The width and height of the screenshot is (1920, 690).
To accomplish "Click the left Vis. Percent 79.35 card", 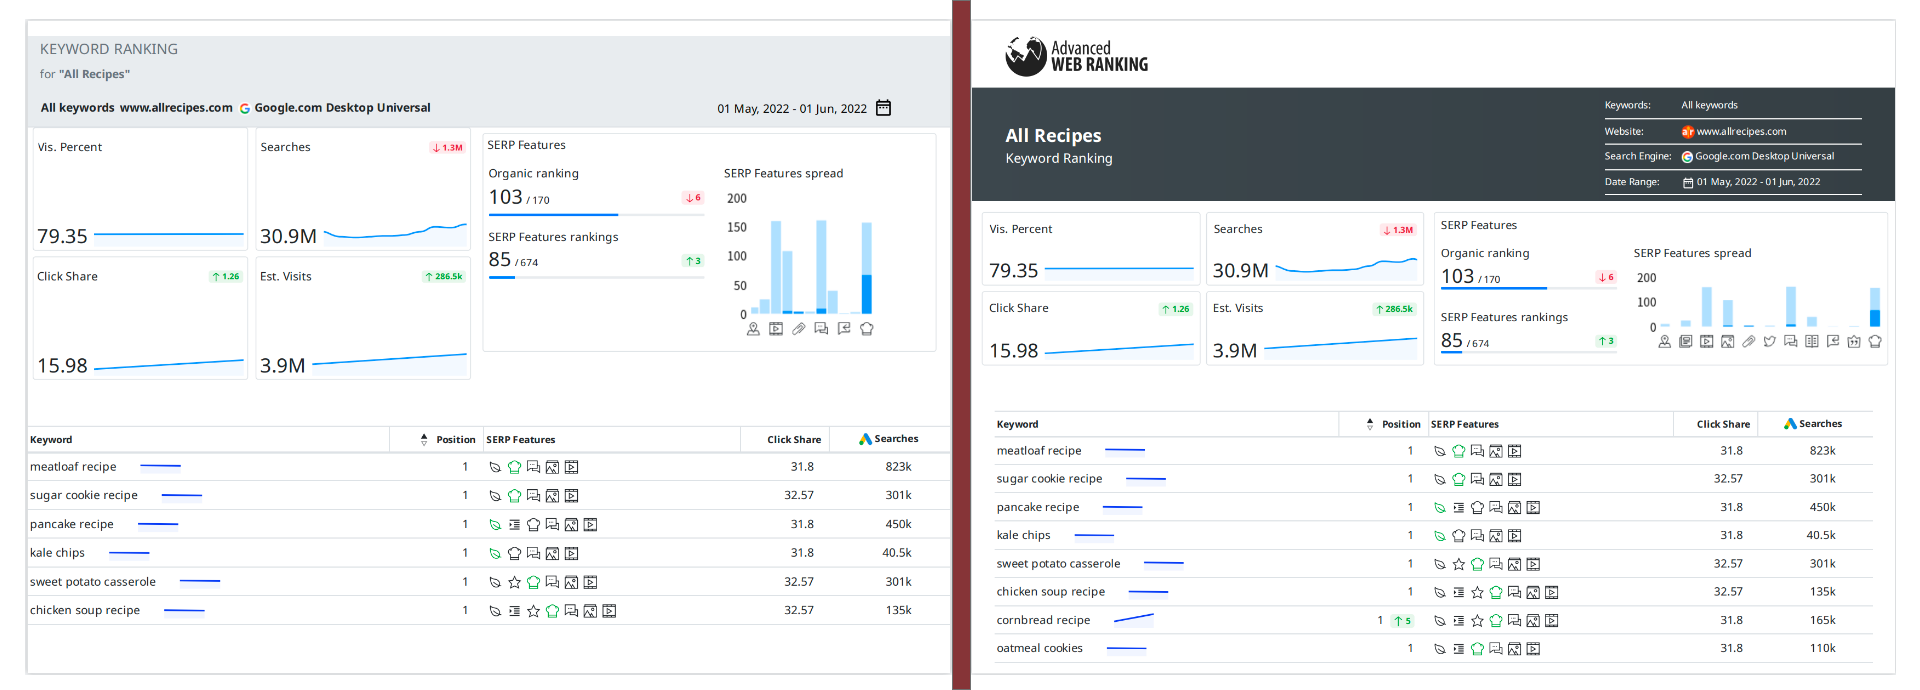I will point(140,189).
